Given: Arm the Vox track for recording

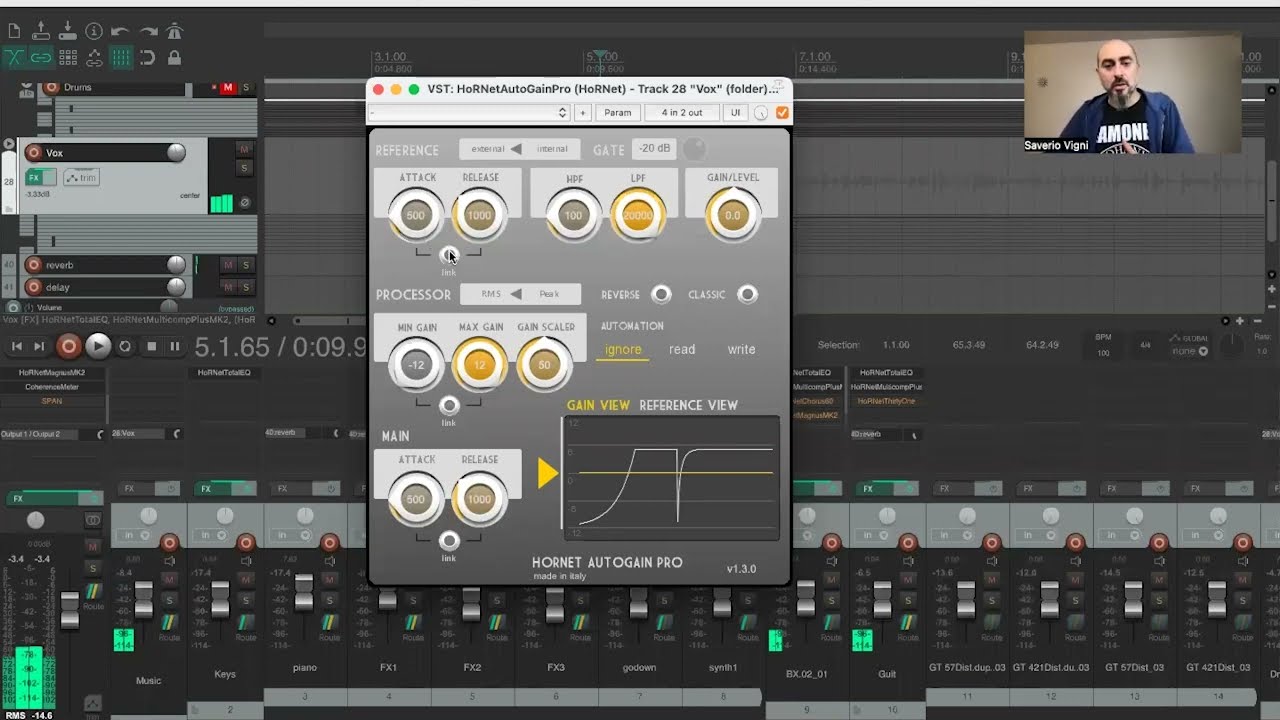Looking at the screenshot, I should click(34, 153).
